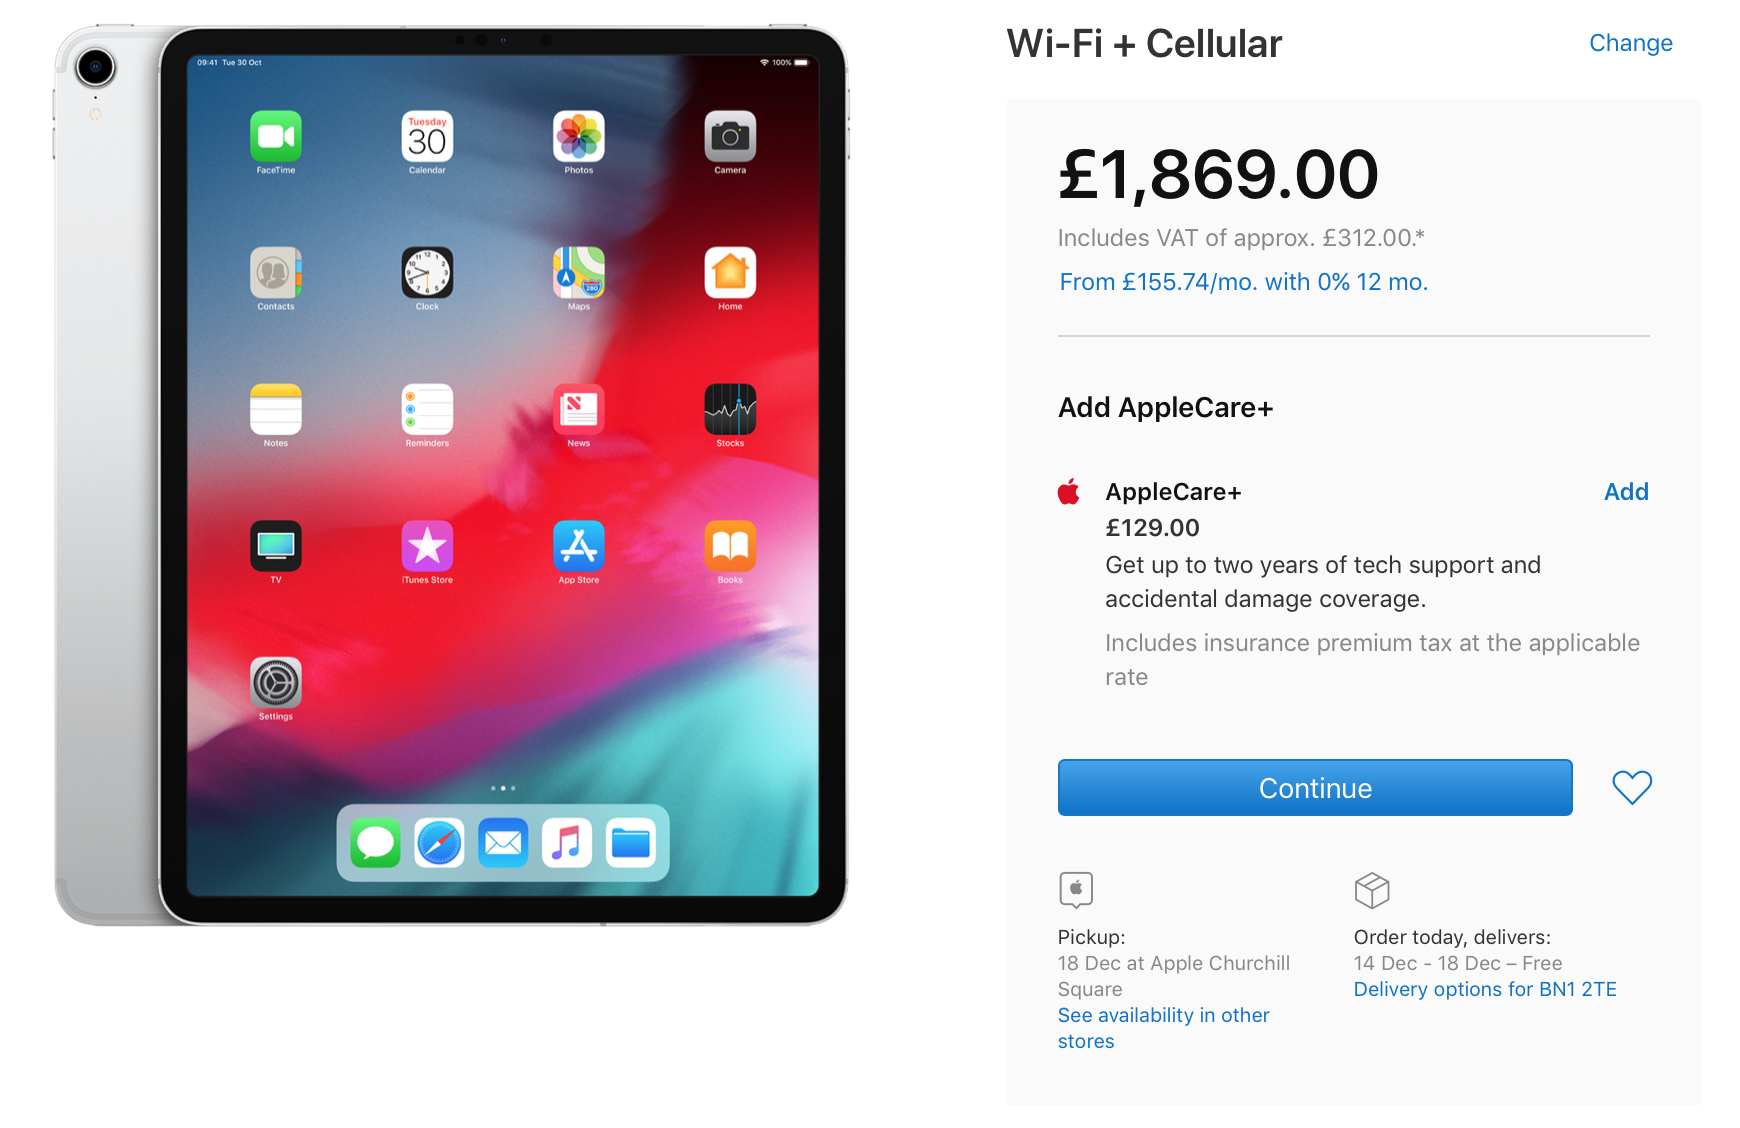1740x1128 pixels.
Task: Click the Settings gear icon on iPad
Action: [276, 683]
